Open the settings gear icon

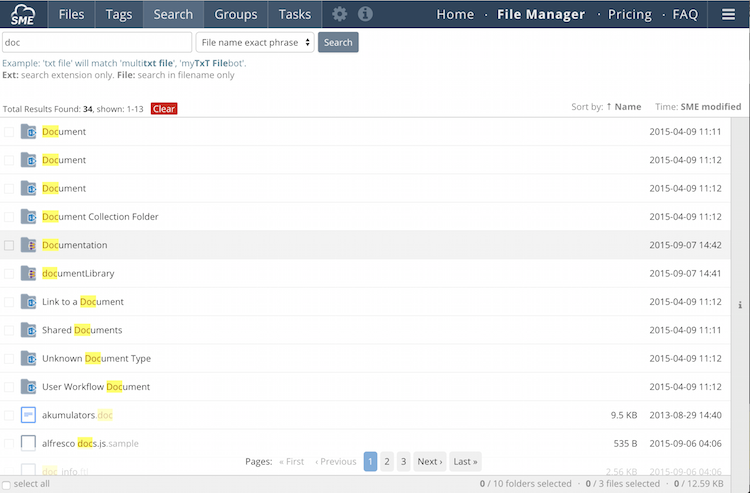[x=340, y=14]
